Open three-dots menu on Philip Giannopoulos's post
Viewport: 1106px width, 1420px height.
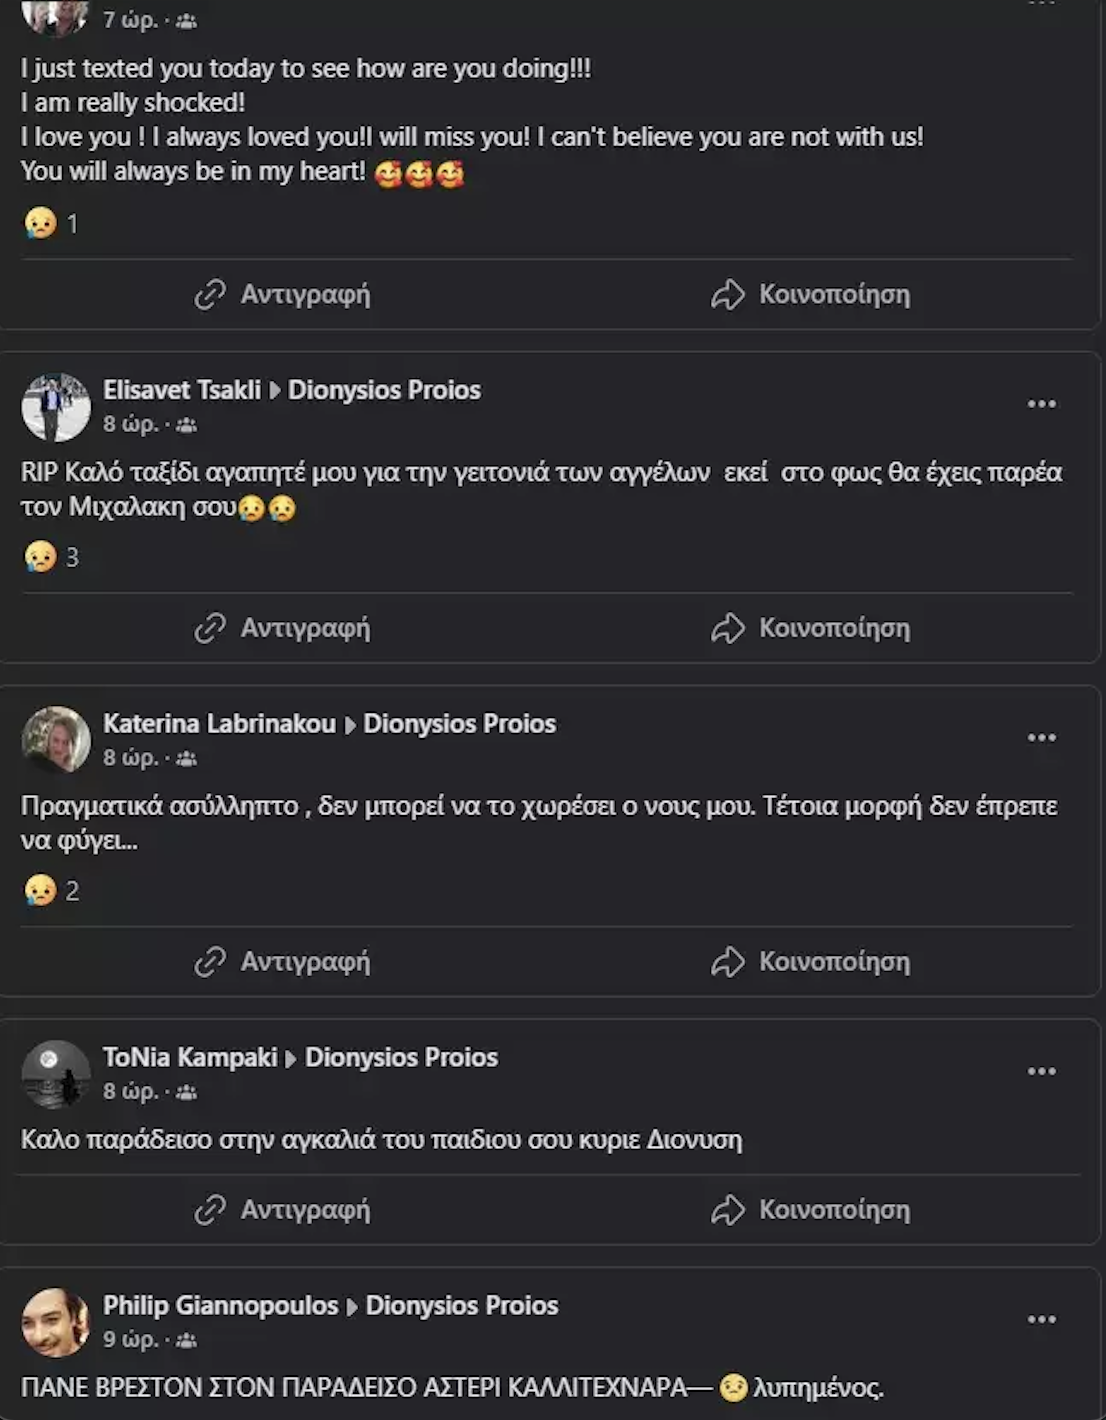pos(1041,1319)
